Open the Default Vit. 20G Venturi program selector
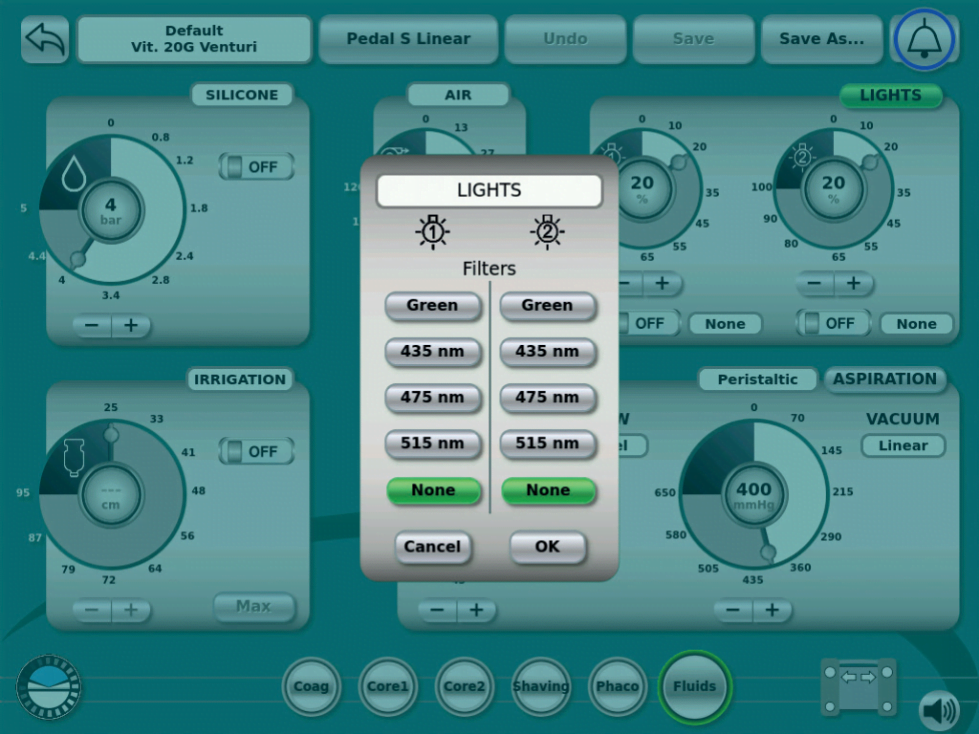The width and height of the screenshot is (979, 734). (x=194, y=39)
